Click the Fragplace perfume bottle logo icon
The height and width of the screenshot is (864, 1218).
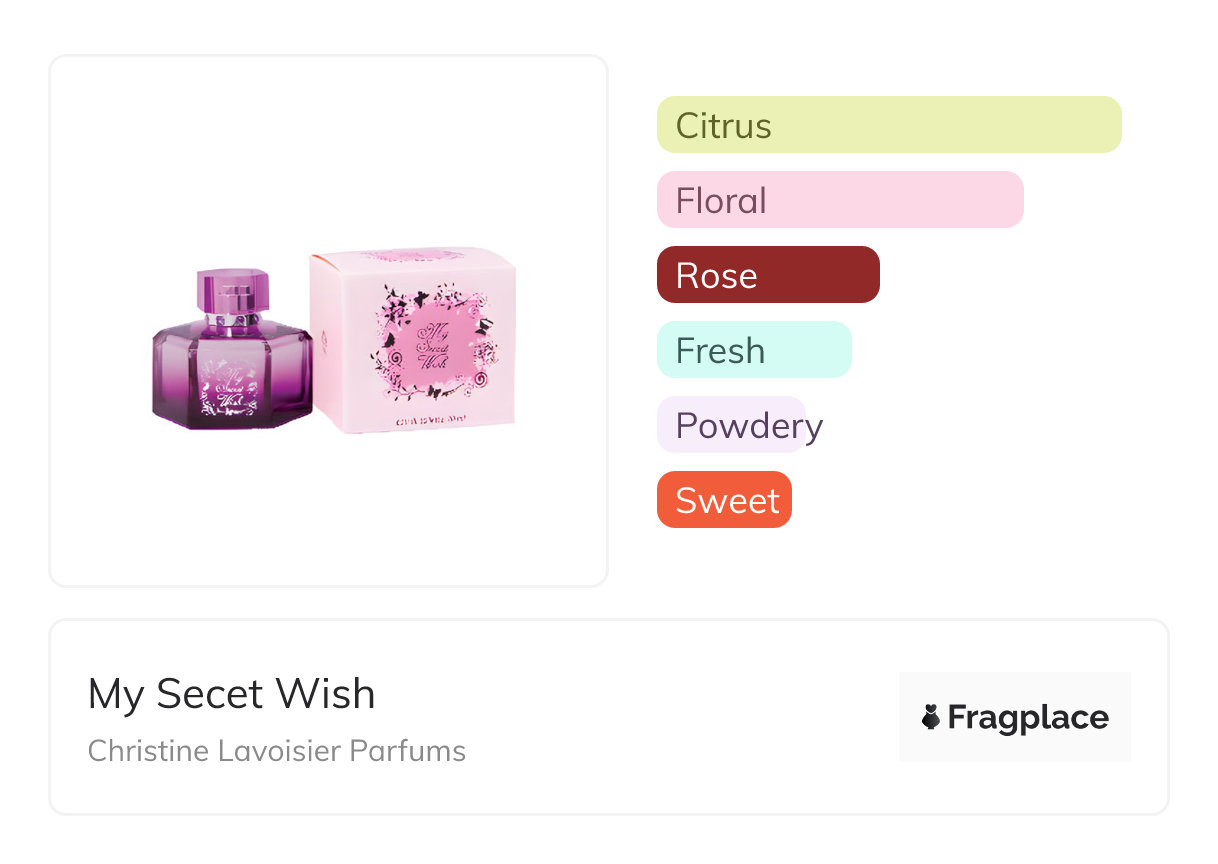[x=931, y=717]
